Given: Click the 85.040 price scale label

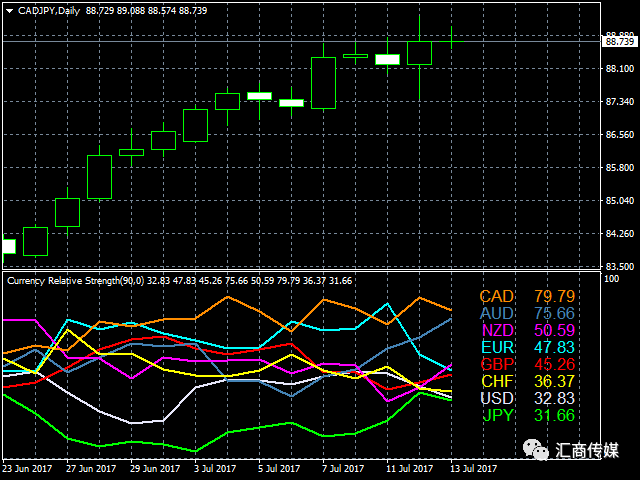Looking at the screenshot, I should (620, 200).
